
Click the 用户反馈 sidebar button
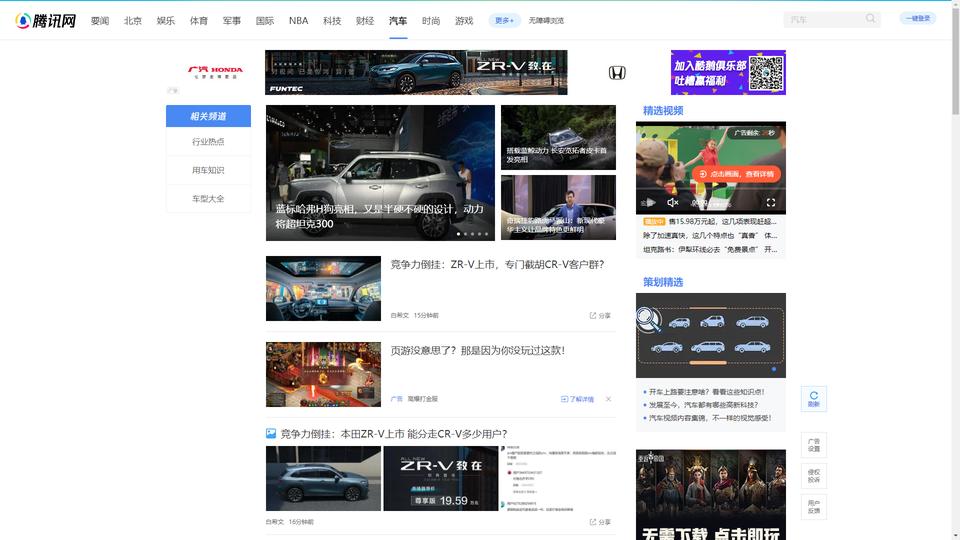[x=814, y=506]
